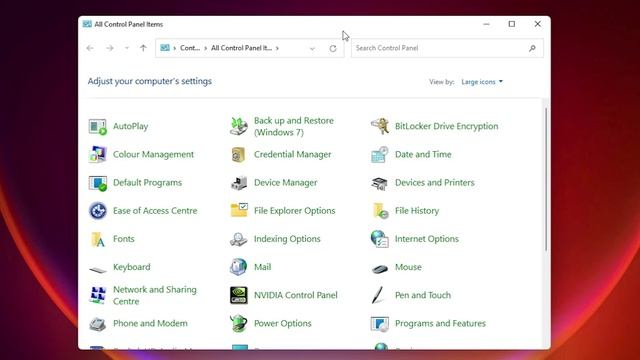
Task: Click the search magnifier icon
Action: [532, 48]
